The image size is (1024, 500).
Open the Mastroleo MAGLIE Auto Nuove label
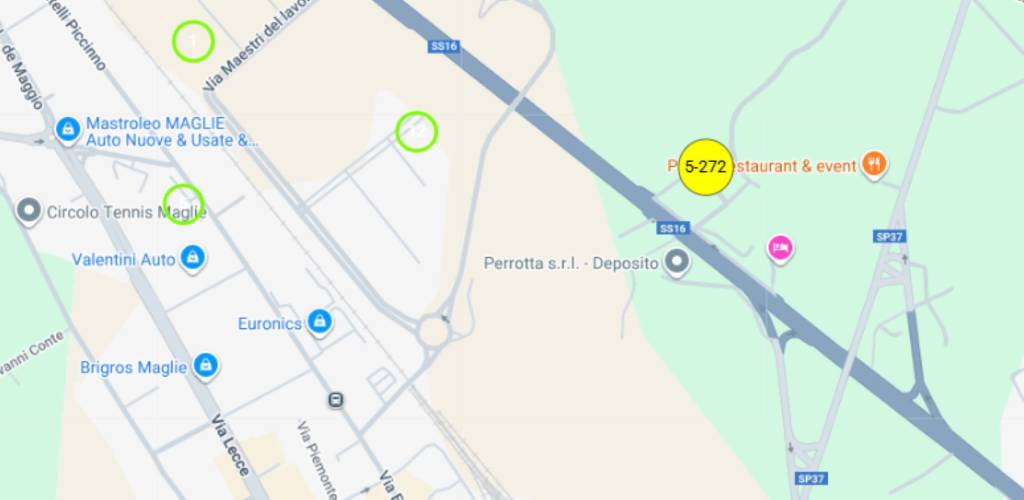(172, 132)
